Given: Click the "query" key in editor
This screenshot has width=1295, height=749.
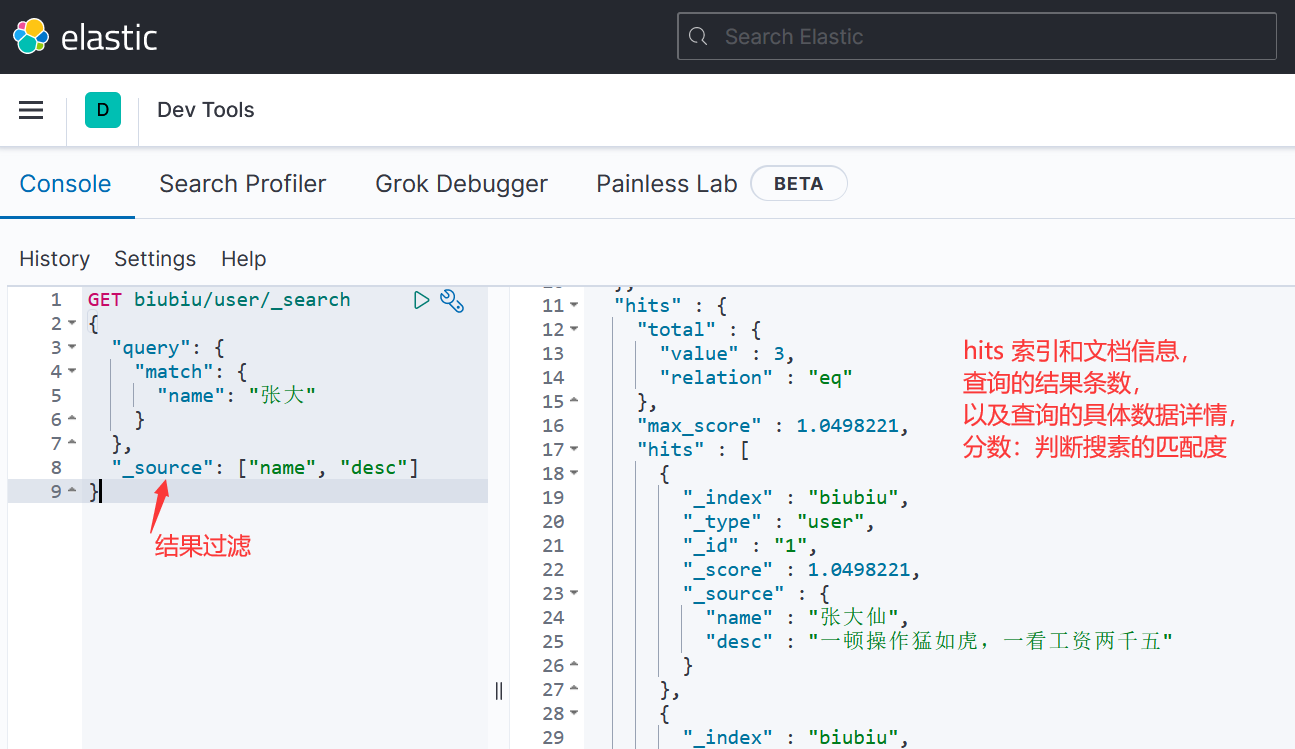Looking at the screenshot, I should (x=150, y=348).
